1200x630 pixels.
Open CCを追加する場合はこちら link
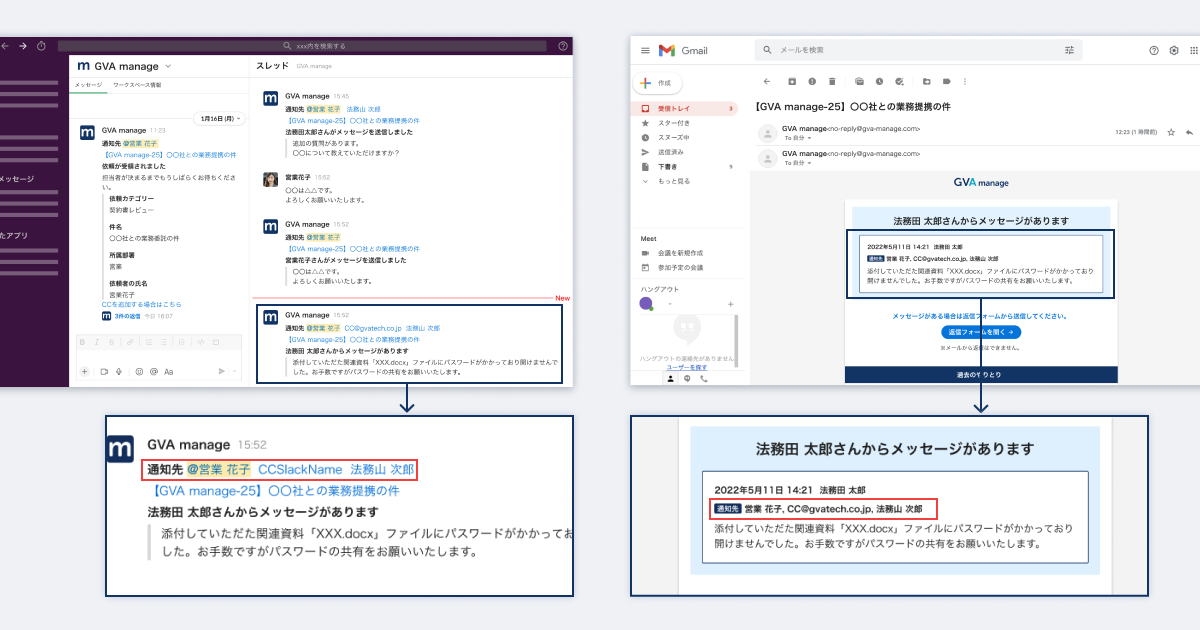(141, 304)
